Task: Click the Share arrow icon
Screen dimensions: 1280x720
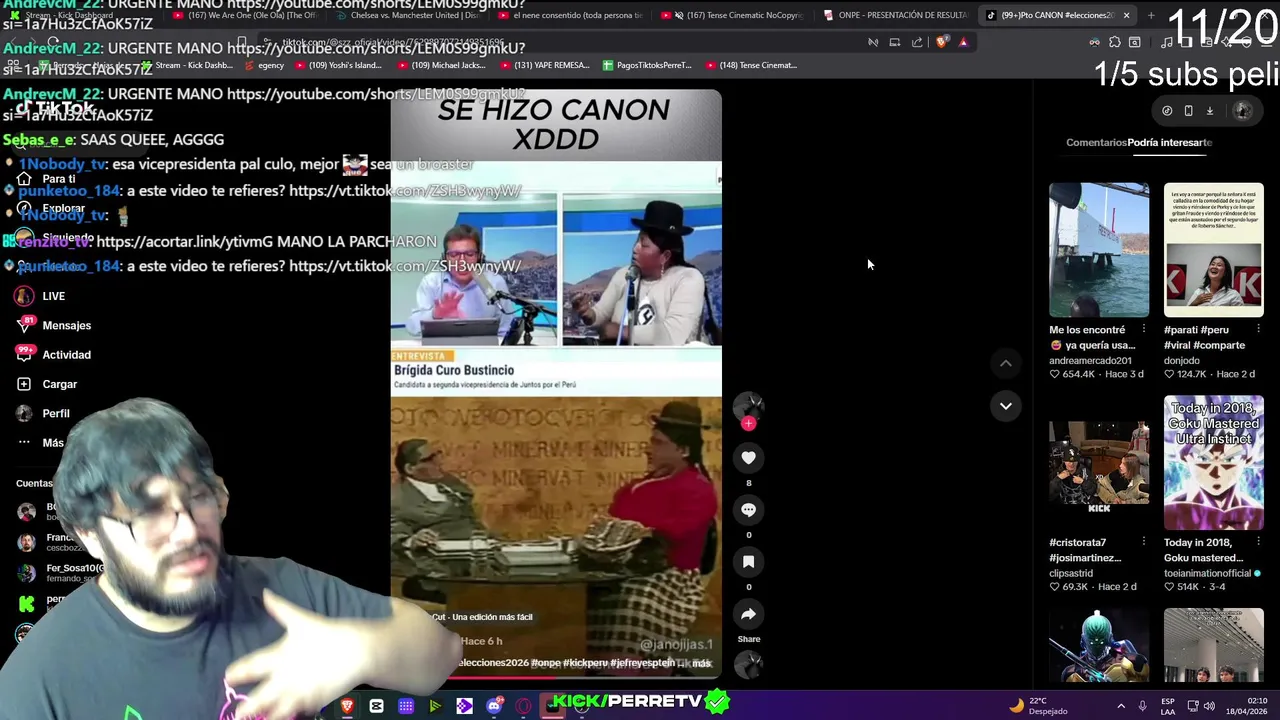Action: click(x=748, y=614)
